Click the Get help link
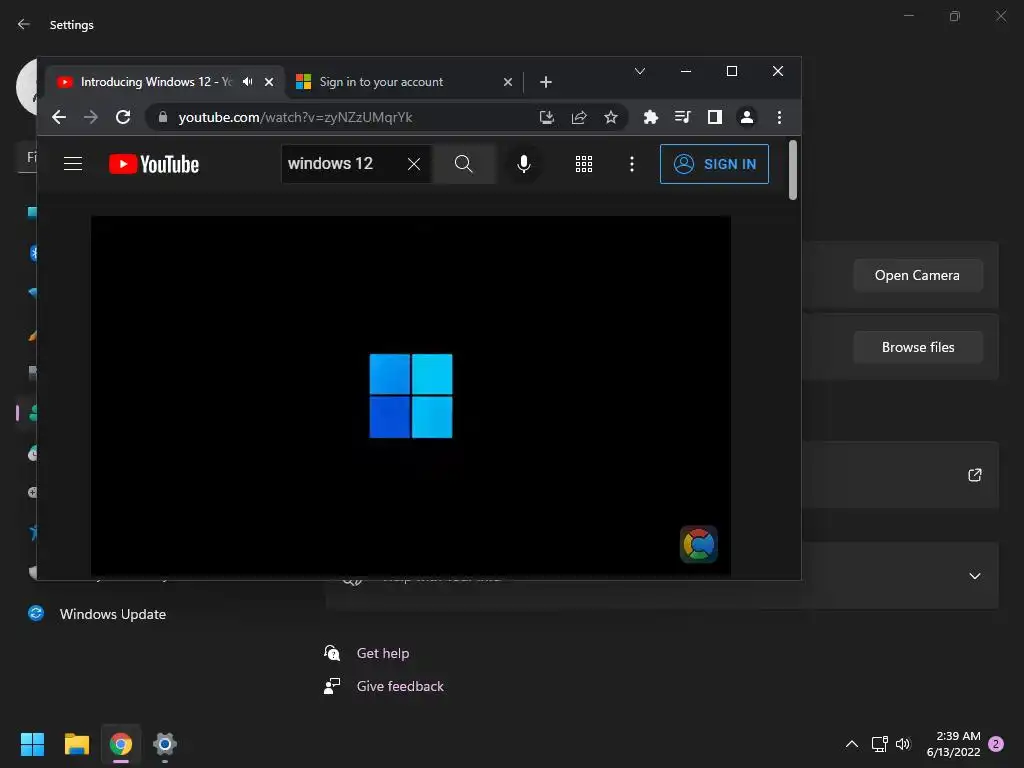Screen dimensions: 1024x768 click(x=383, y=653)
